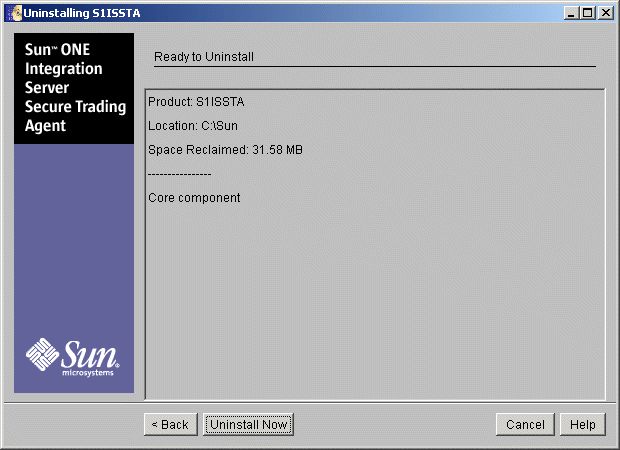Screen dimensions: 620x450
Task: Select 'Space Reclaimed: 31.58 MB' text
Action: pyautogui.click(x=225, y=150)
